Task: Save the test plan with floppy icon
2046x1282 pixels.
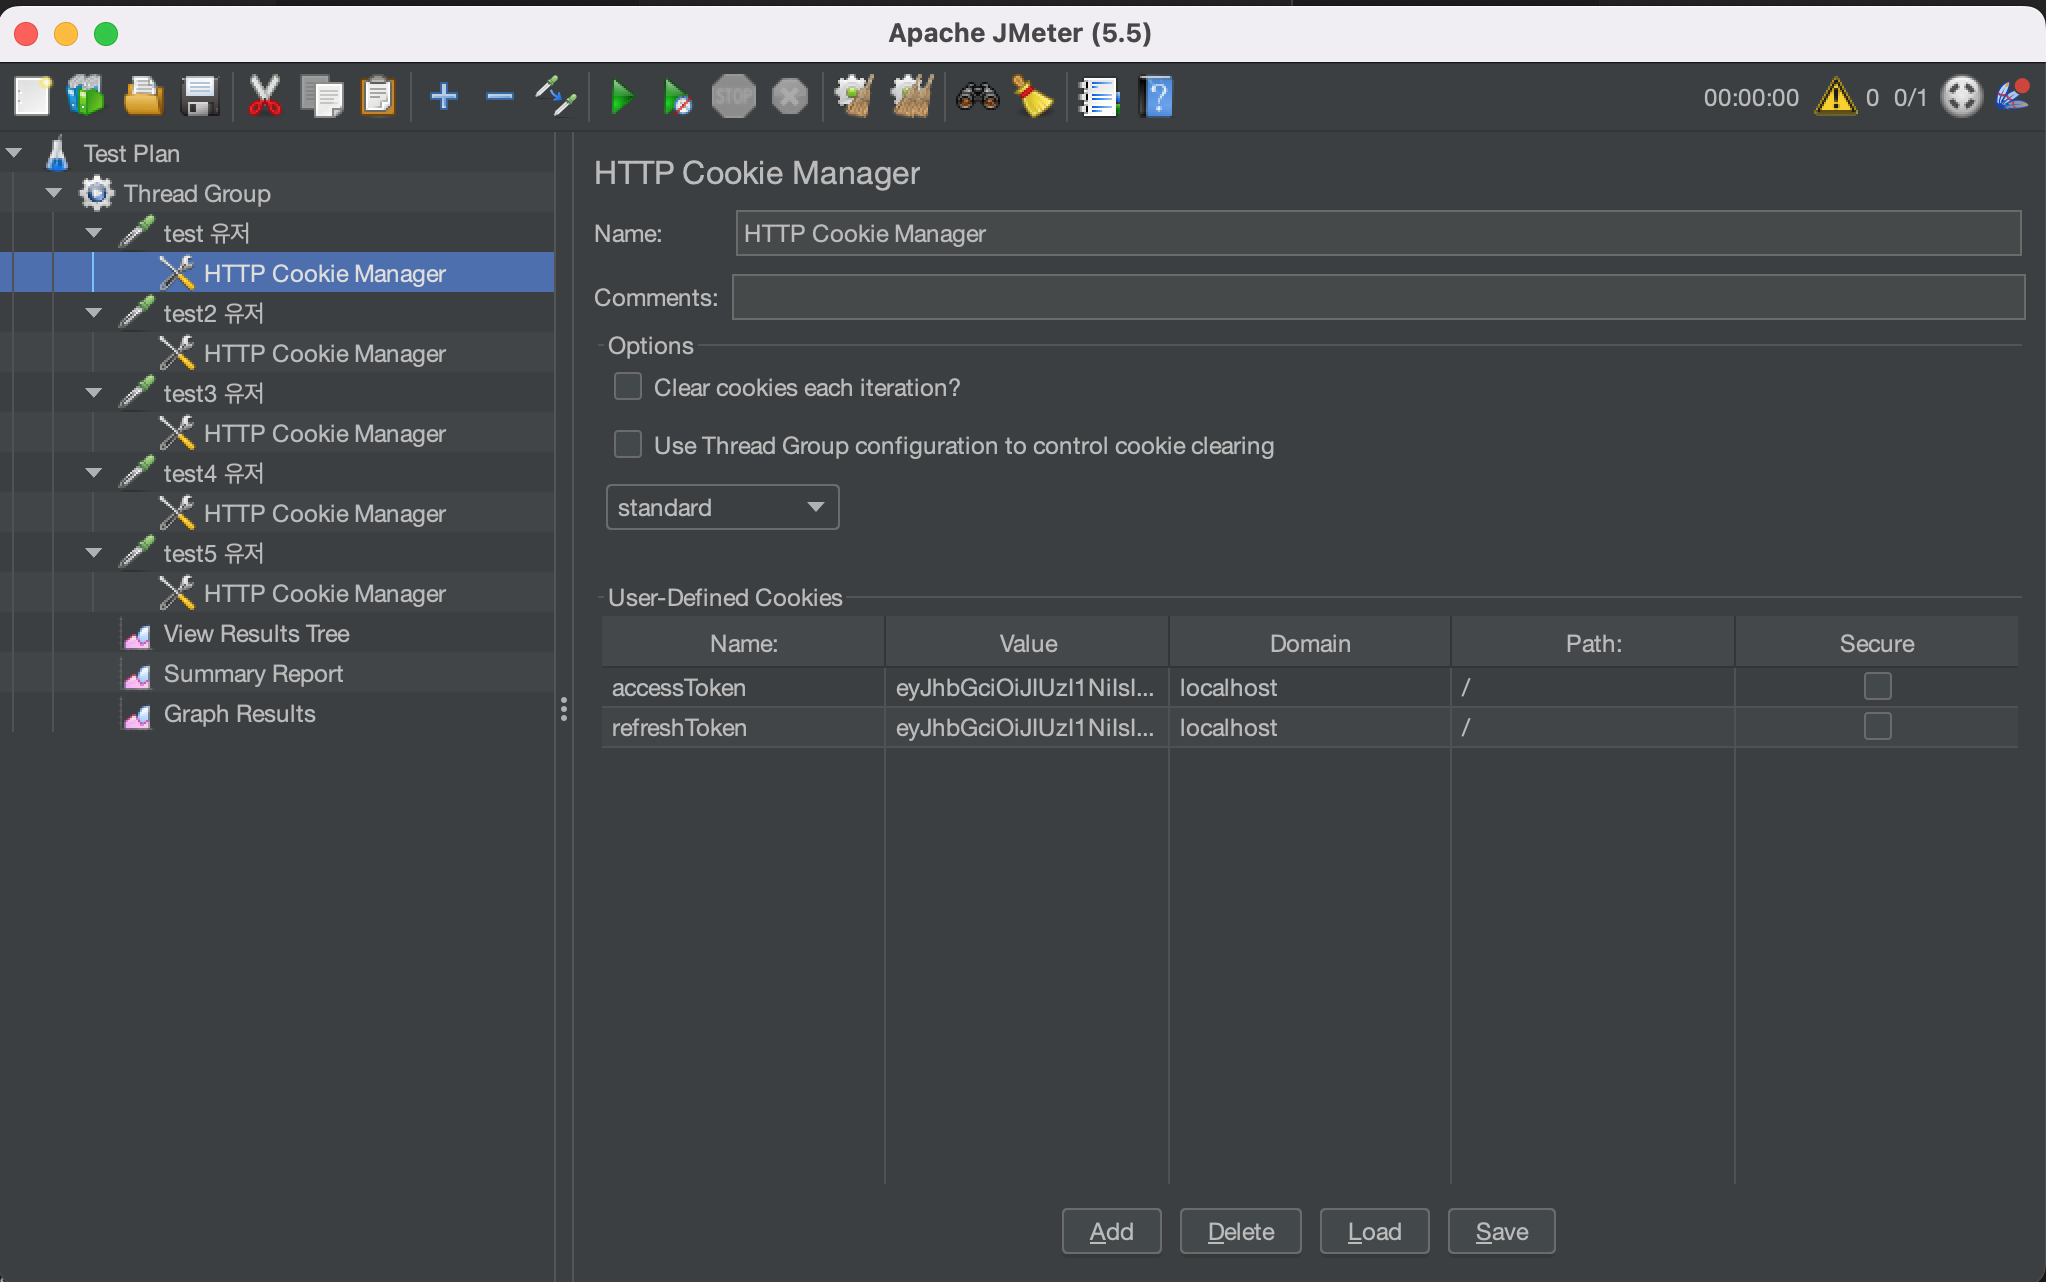Action: [200, 97]
